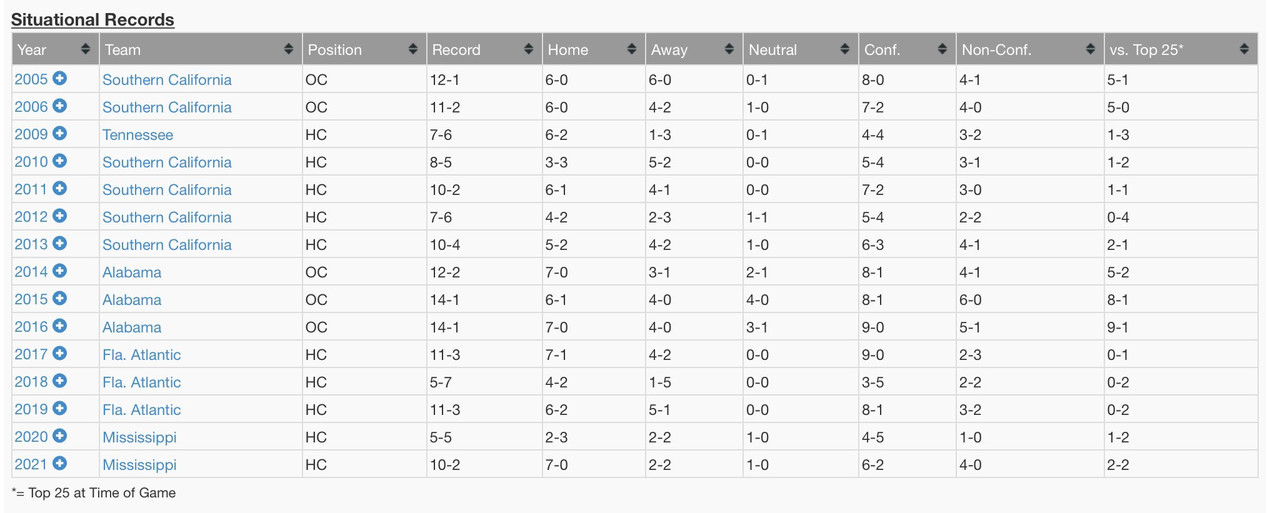Sort the Non-Conf. column
1280x513 pixels.
pyautogui.click(x=1031, y=49)
